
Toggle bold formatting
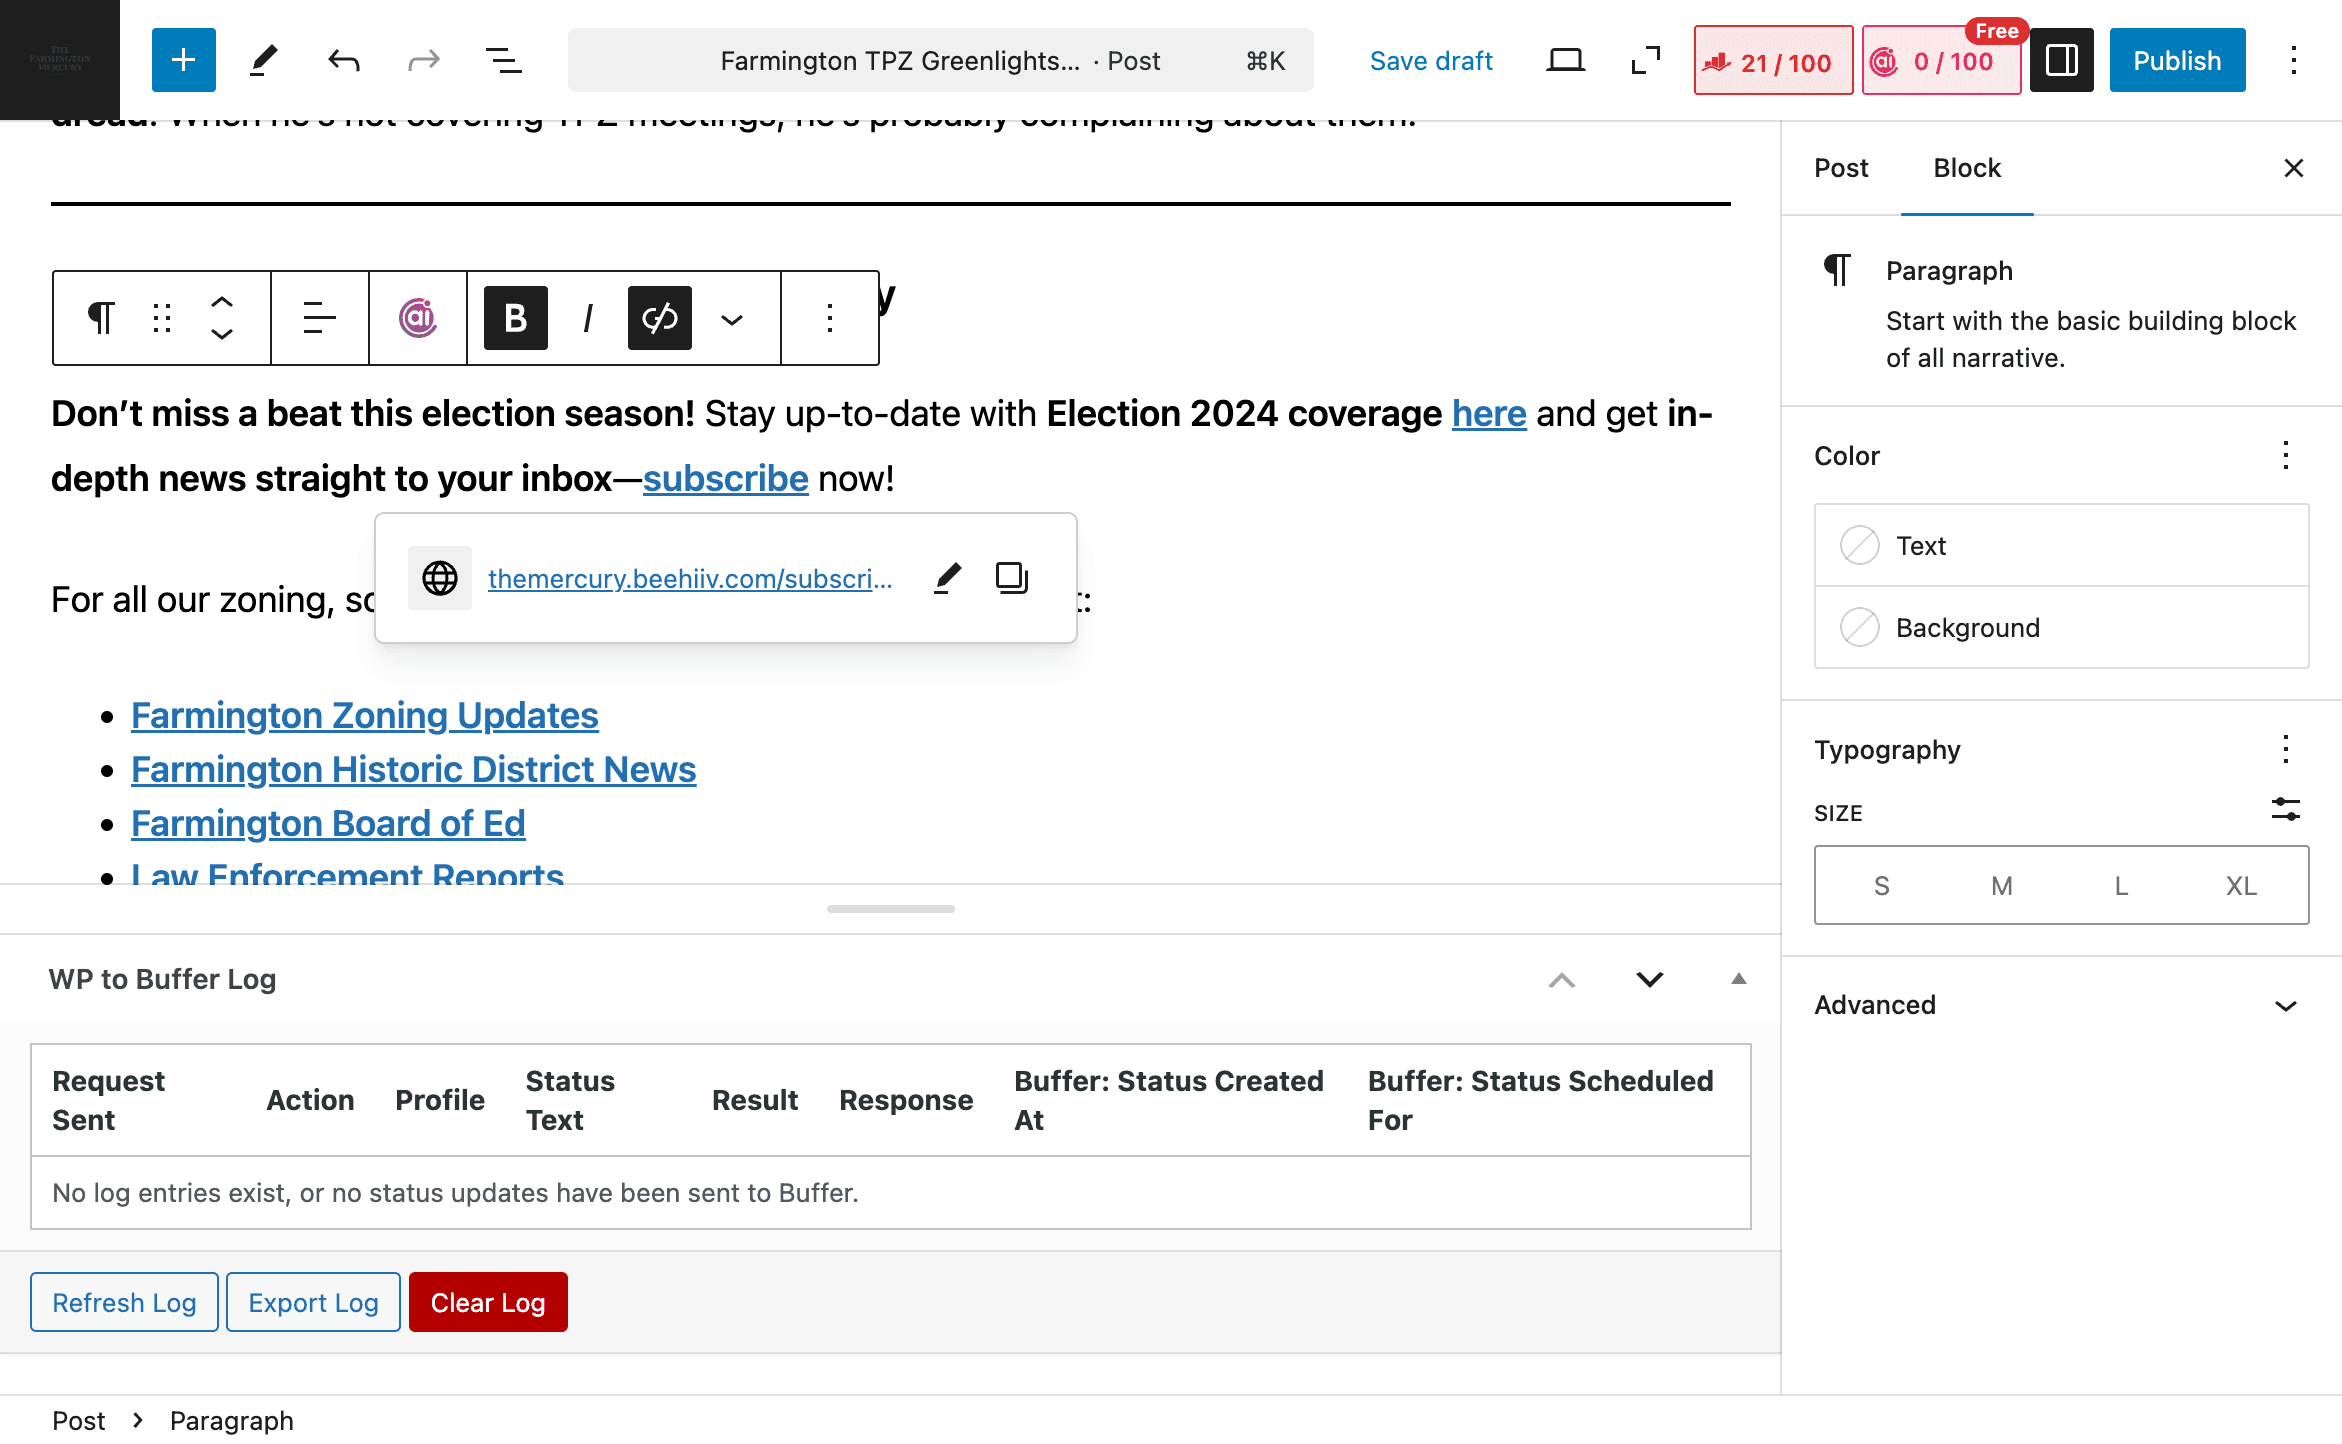point(516,318)
